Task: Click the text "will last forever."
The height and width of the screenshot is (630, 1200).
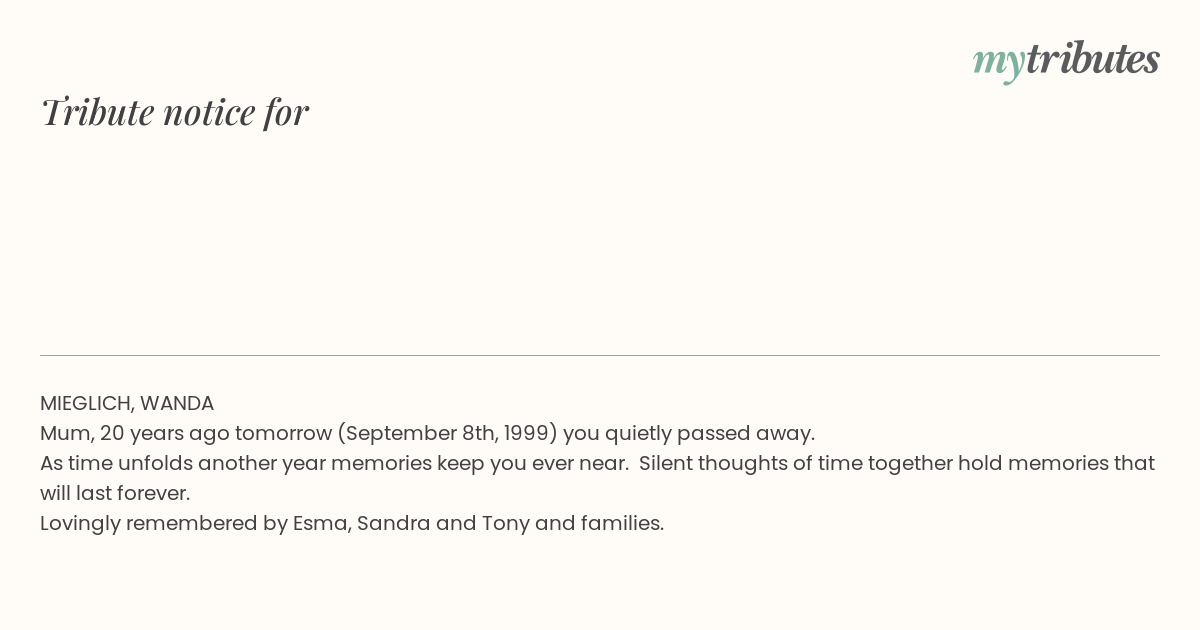Action: pos(115,493)
